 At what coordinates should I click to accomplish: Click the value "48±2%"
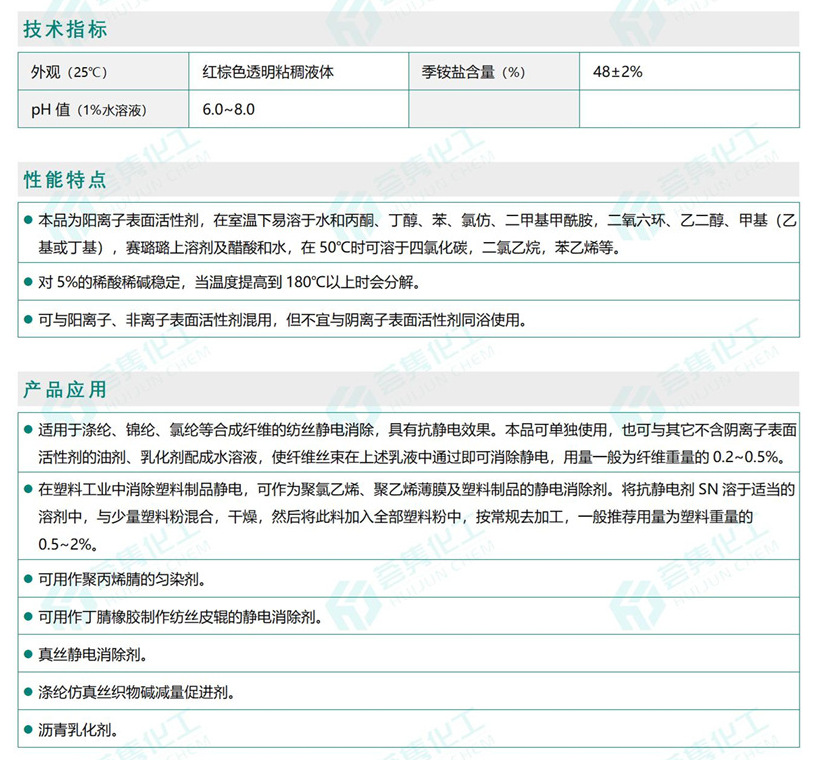click(x=617, y=72)
